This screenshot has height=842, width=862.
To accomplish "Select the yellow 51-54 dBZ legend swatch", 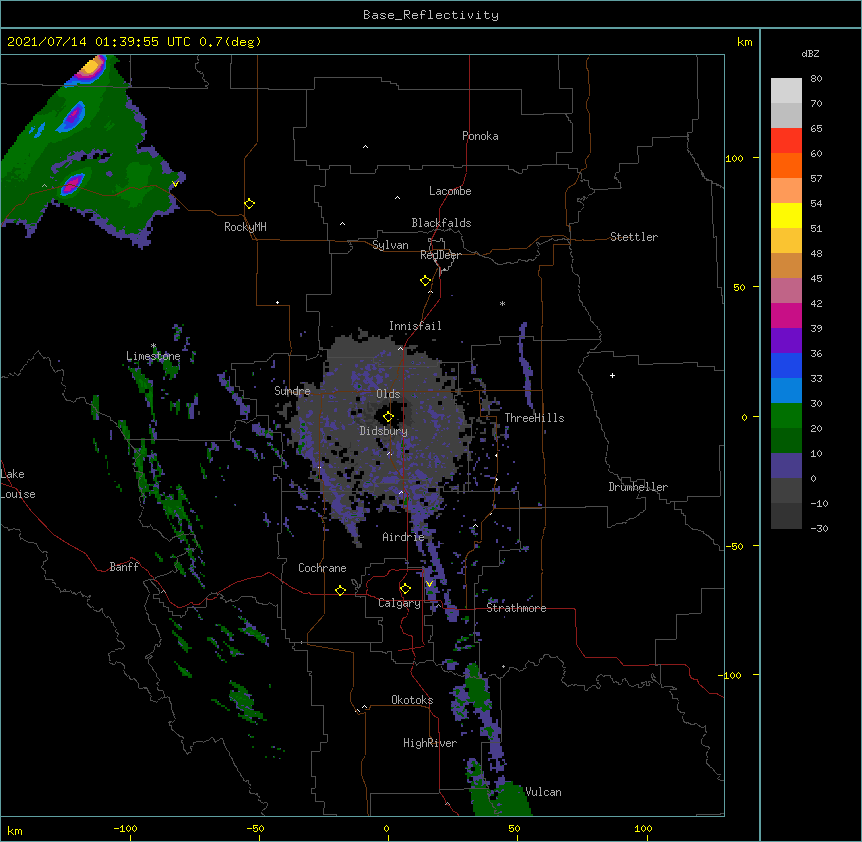I will pos(786,215).
